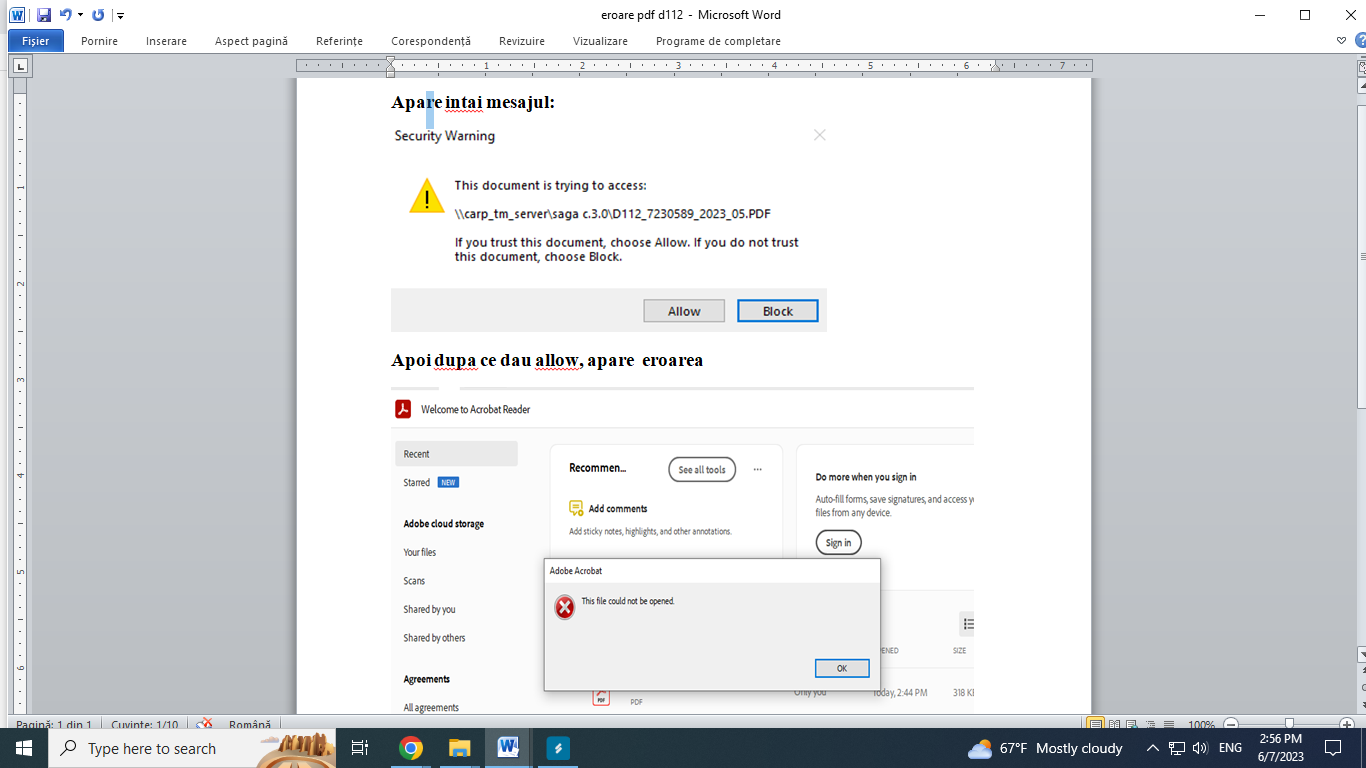Image resolution: width=1366 pixels, height=768 pixels.
Task: Open Google Chrome from the taskbar
Action: click(410, 748)
